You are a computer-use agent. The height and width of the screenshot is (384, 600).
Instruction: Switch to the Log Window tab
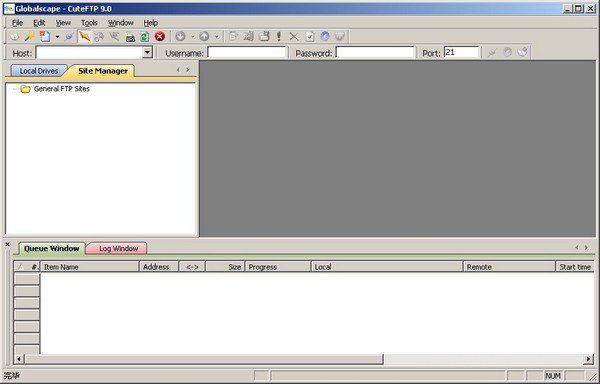[x=118, y=249]
